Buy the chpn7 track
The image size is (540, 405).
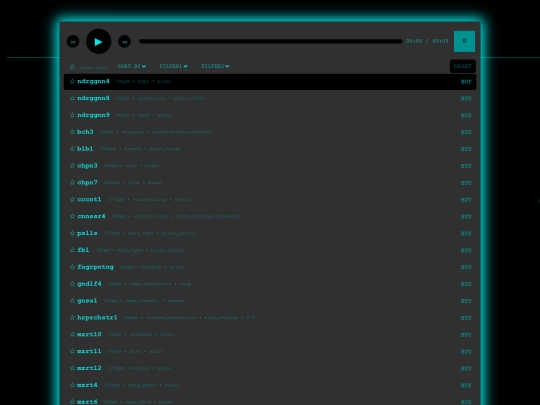point(466,183)
